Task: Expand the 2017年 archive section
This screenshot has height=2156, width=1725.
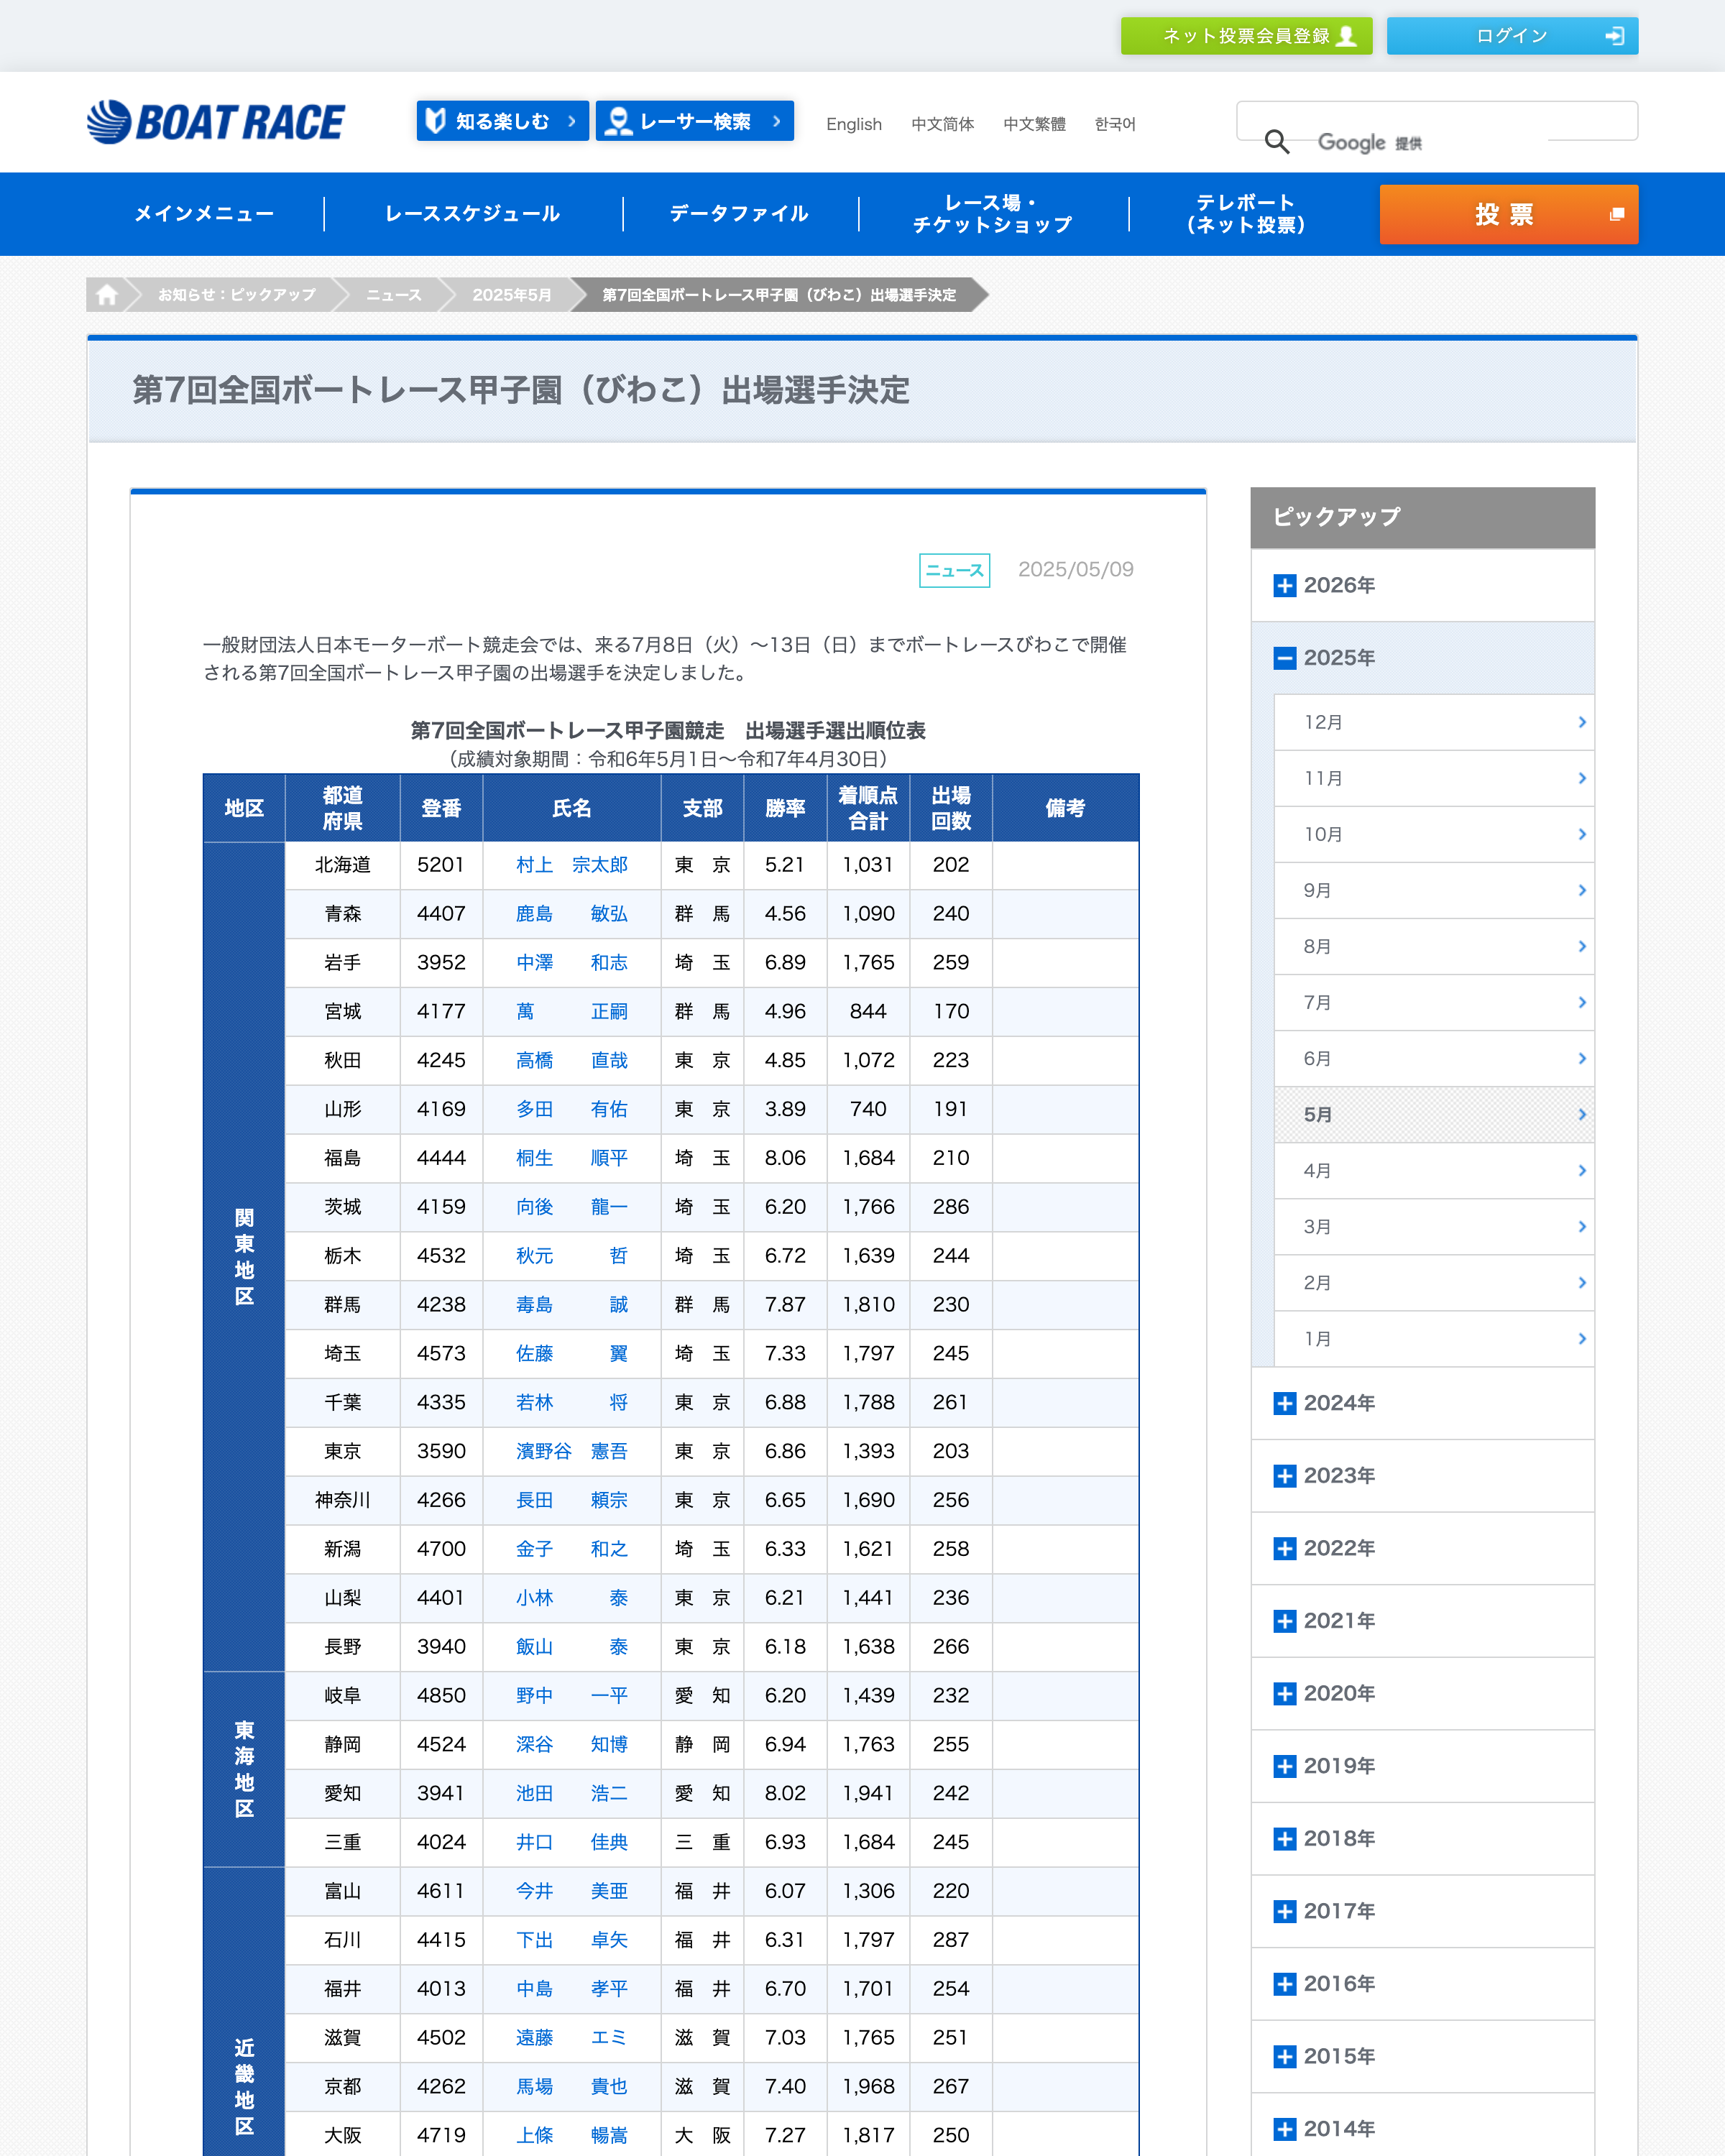Action: click(1422, 1911)
